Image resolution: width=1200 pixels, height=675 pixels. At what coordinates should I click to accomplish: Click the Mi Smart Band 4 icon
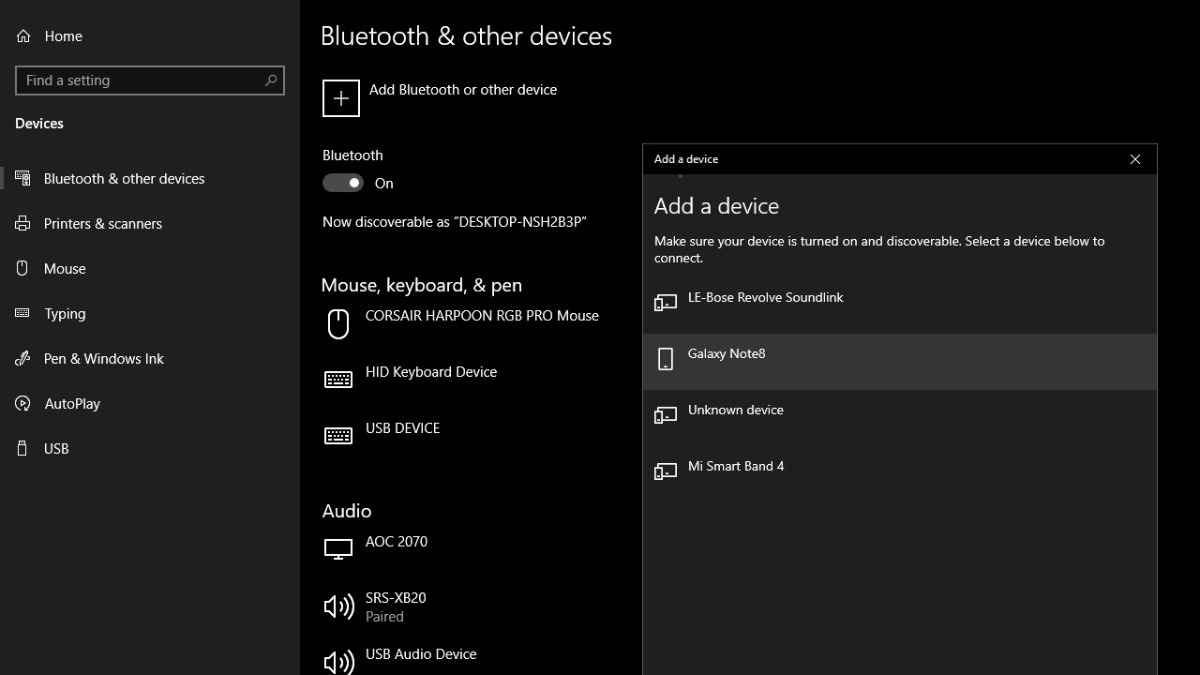pos(666,471)
